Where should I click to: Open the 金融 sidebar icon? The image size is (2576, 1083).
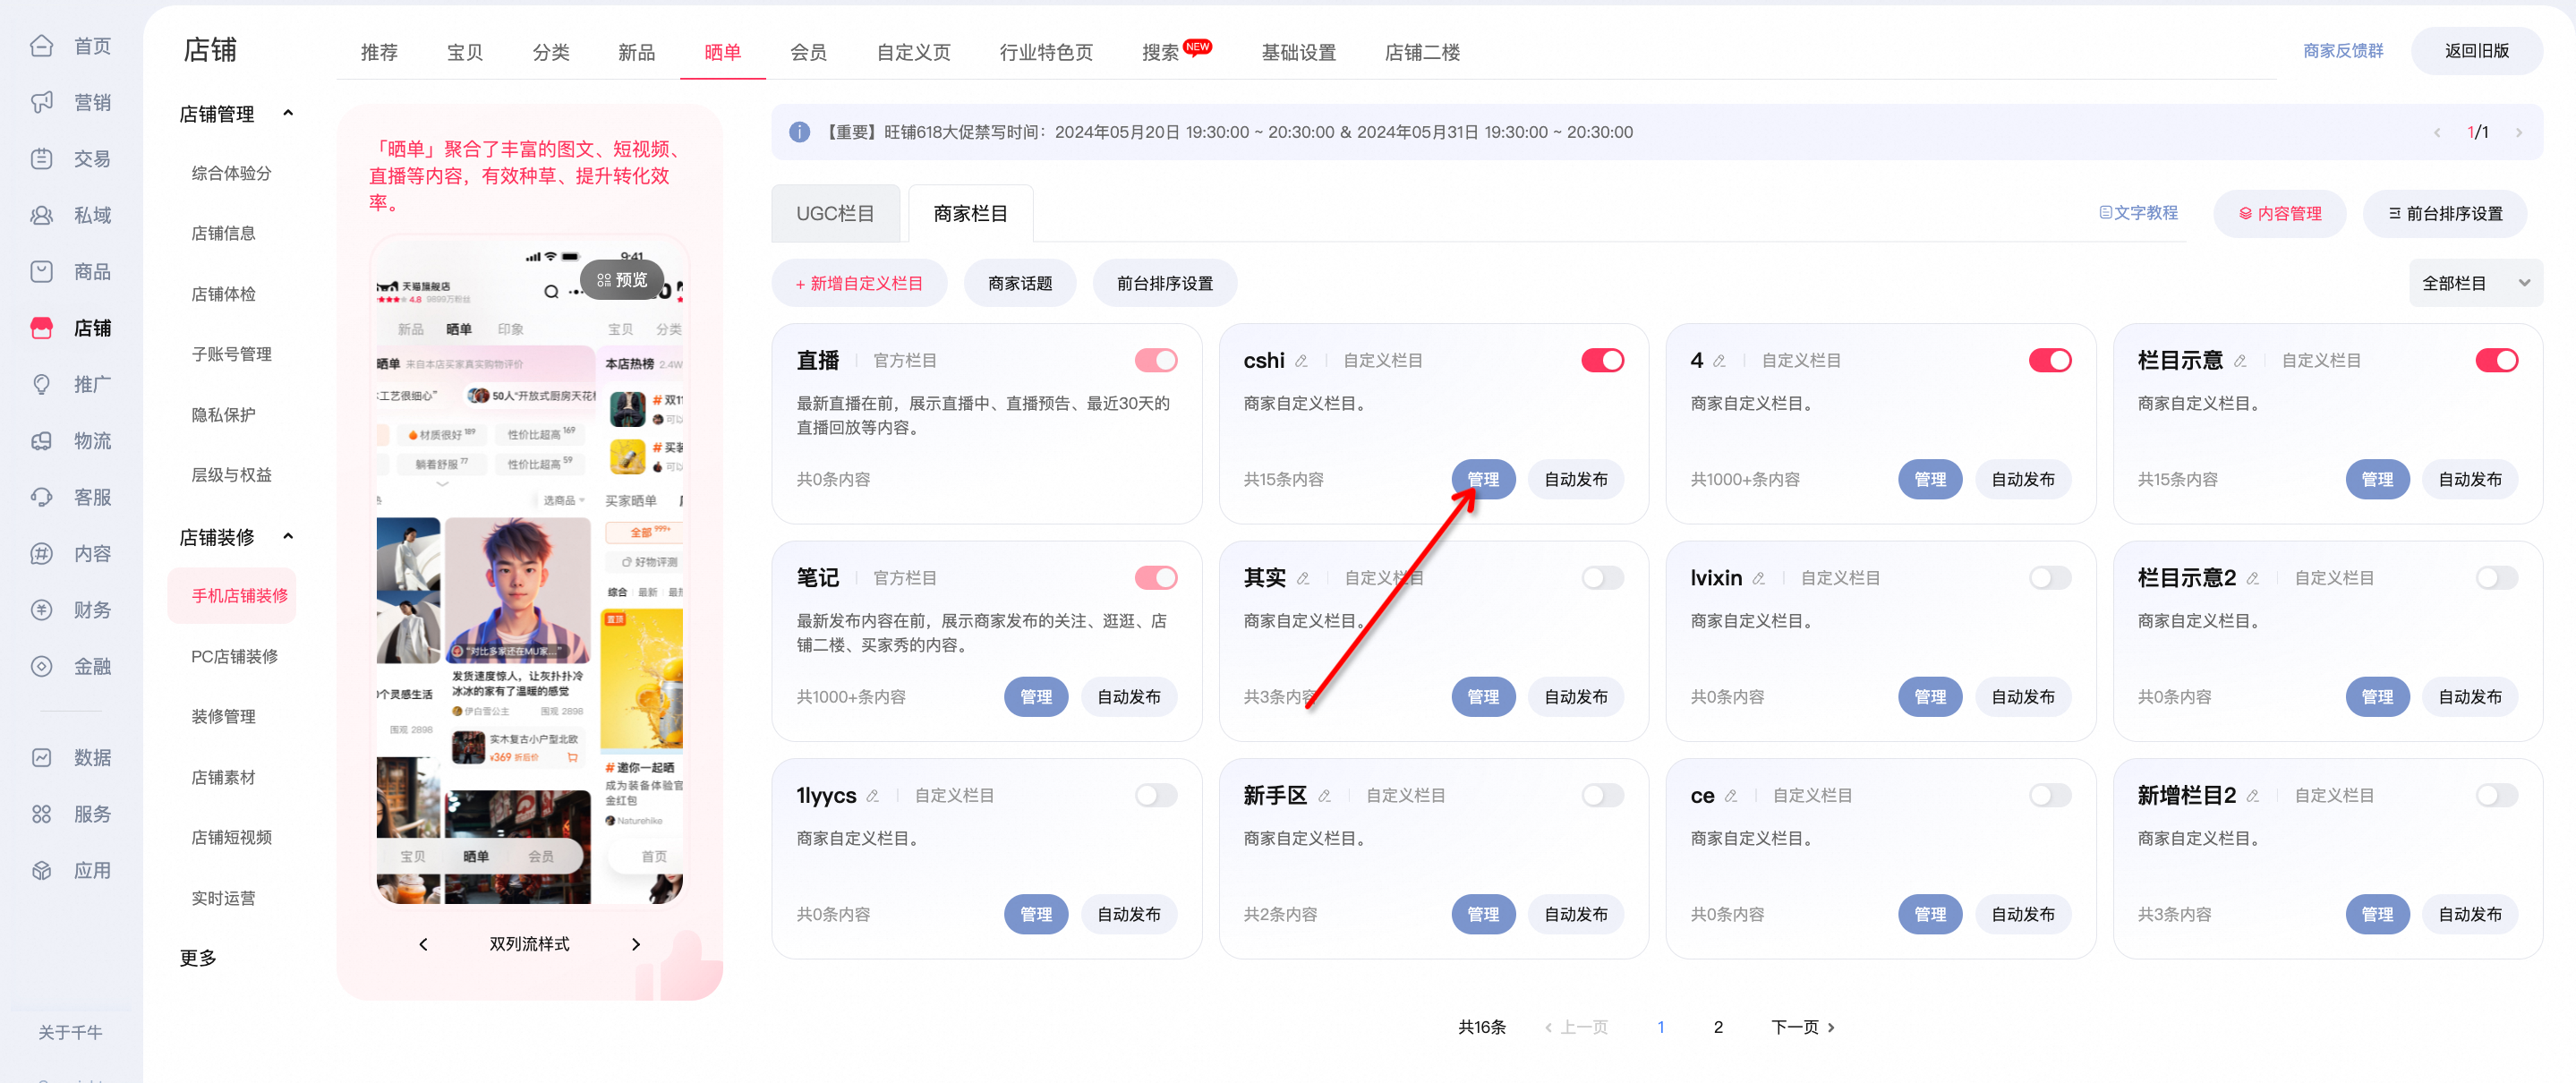(41, 666)
